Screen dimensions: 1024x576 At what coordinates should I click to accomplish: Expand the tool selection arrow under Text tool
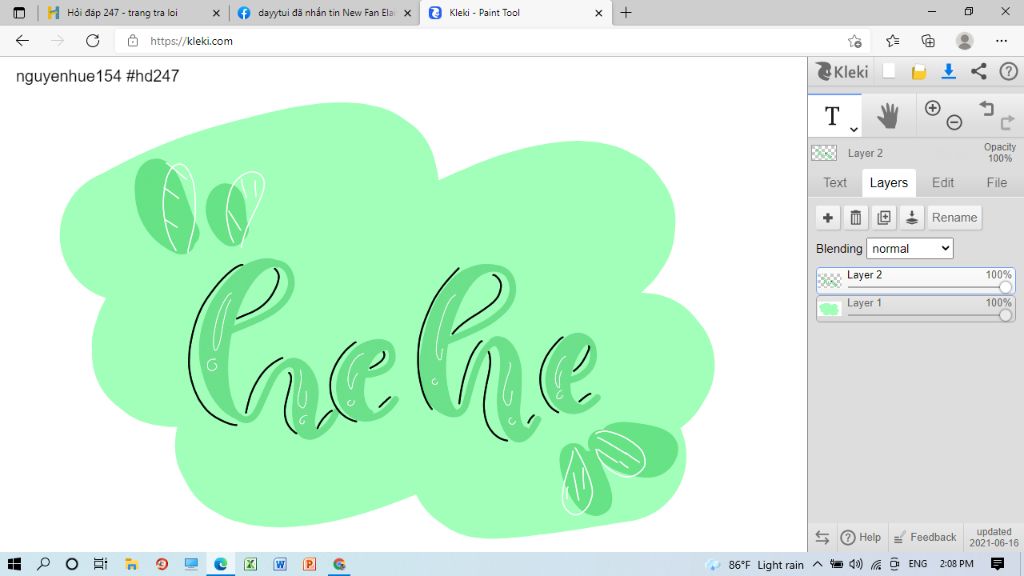point(854,129)
